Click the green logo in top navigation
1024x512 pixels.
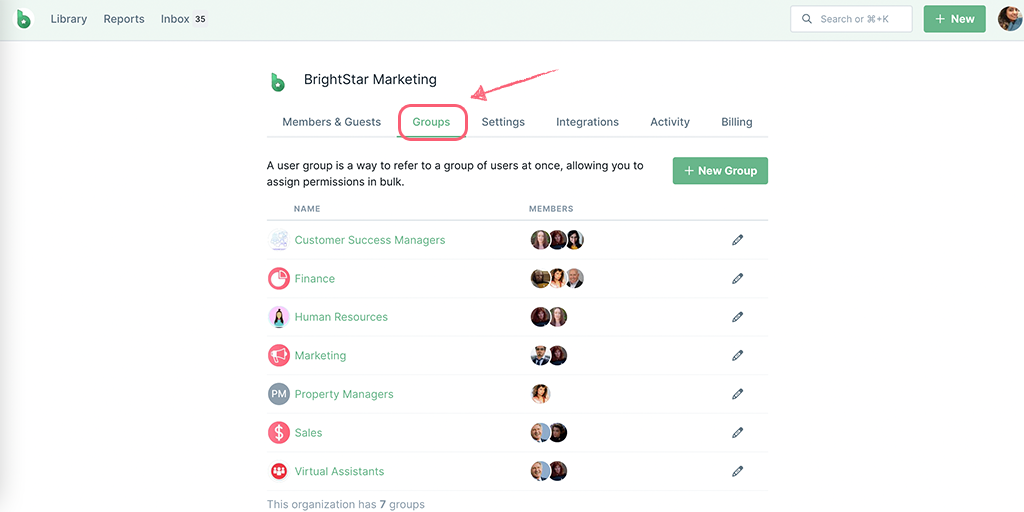tap(25, 19)
